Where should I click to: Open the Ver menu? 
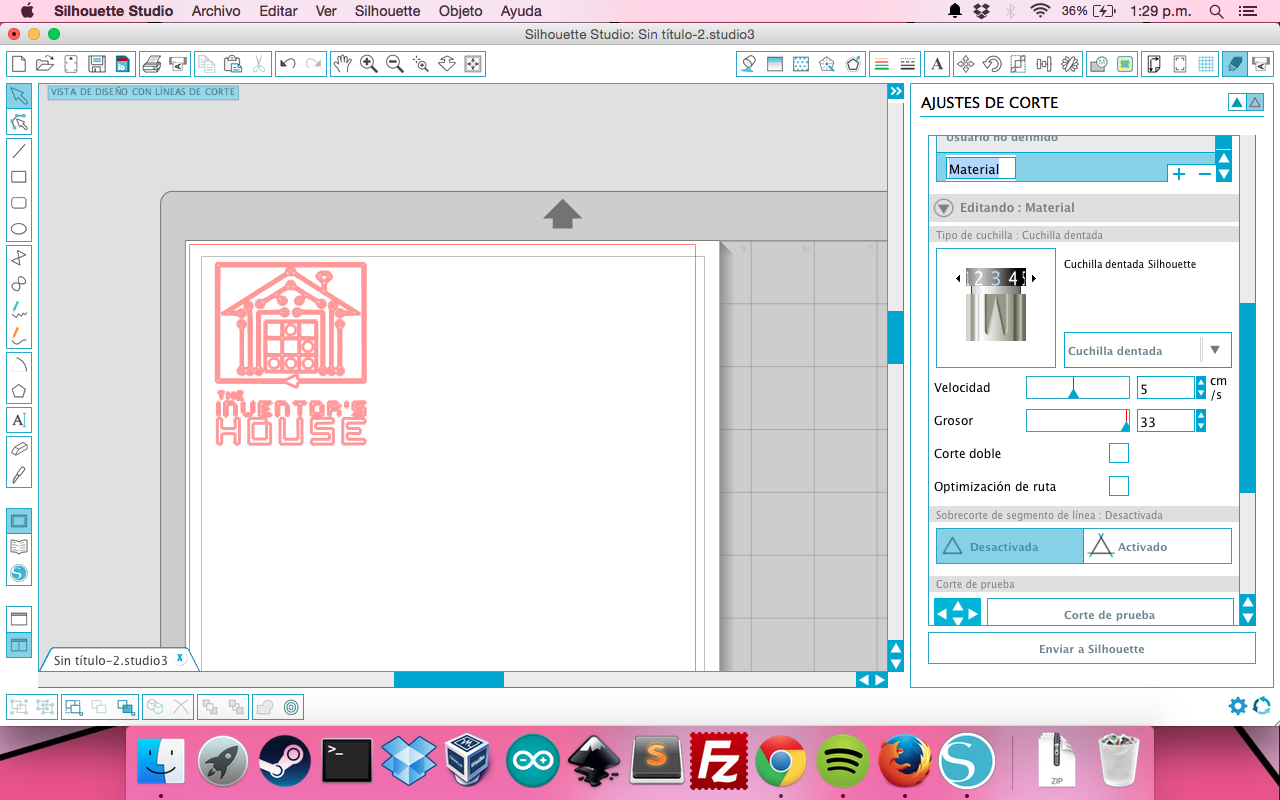coord(326,11)
